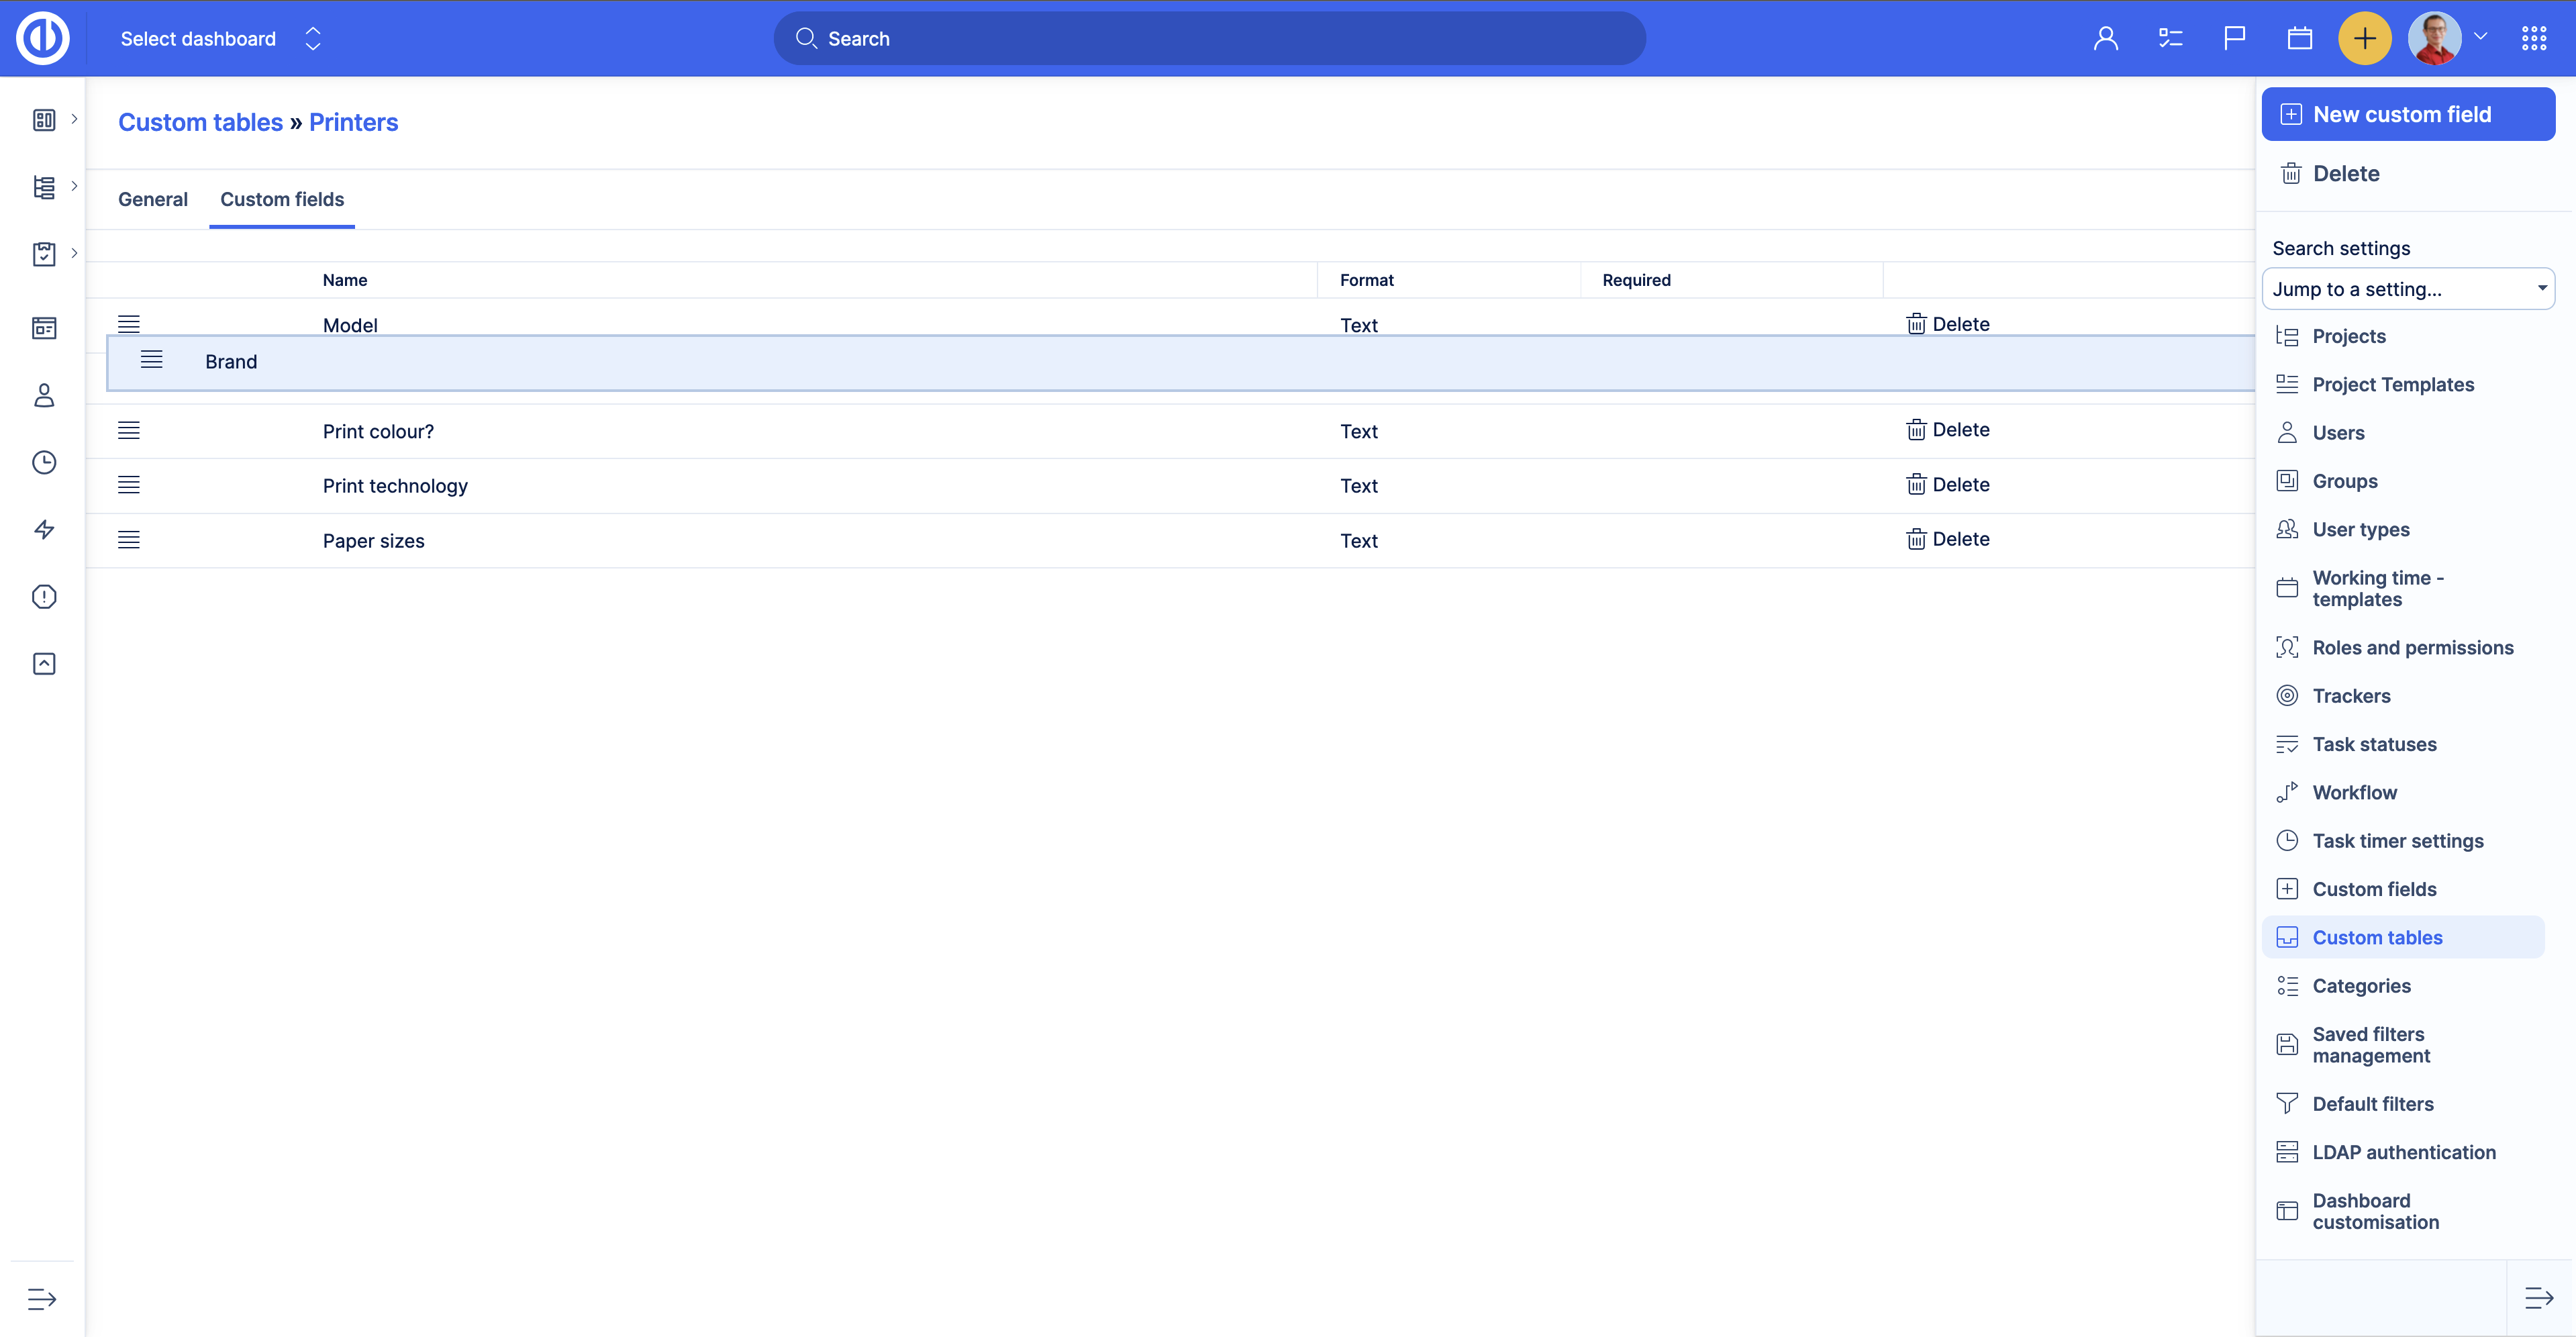Open the Workflow settings item

click(2354, 792)
